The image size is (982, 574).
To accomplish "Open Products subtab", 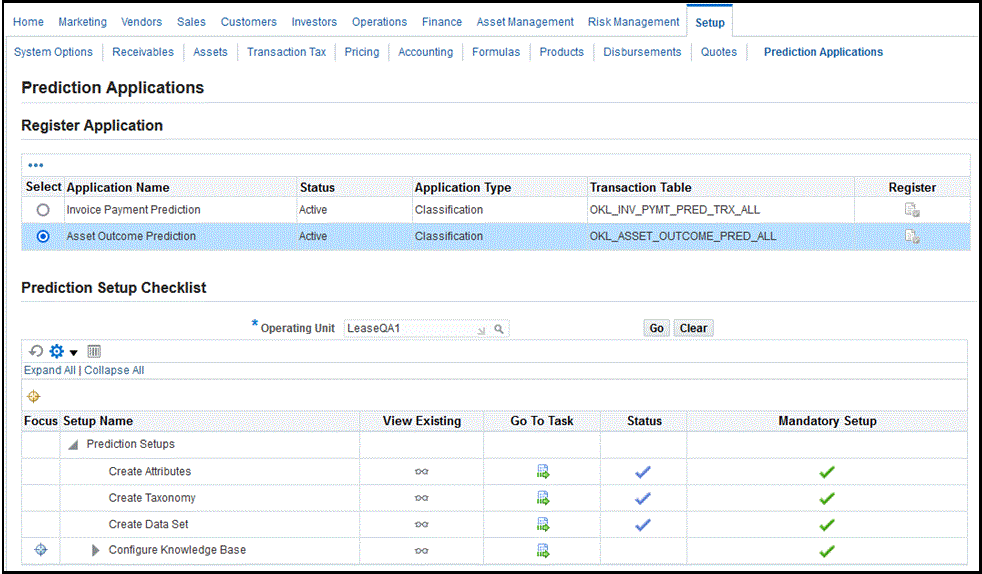I will pos(562,52).
